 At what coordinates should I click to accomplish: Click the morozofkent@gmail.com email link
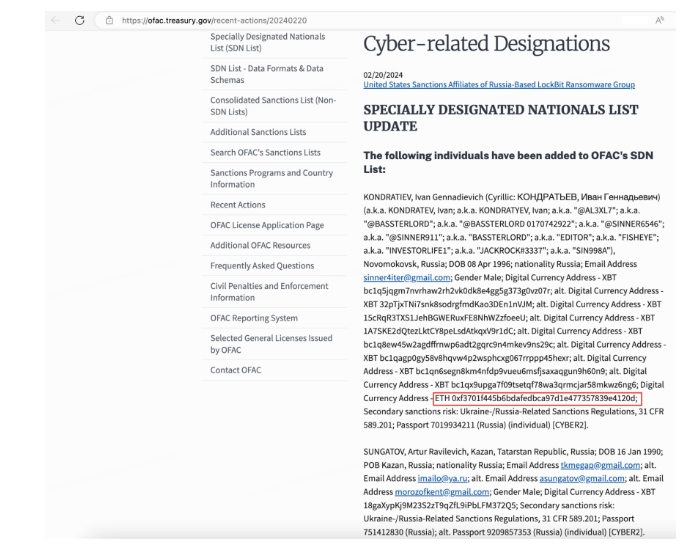tap(442, 492)
